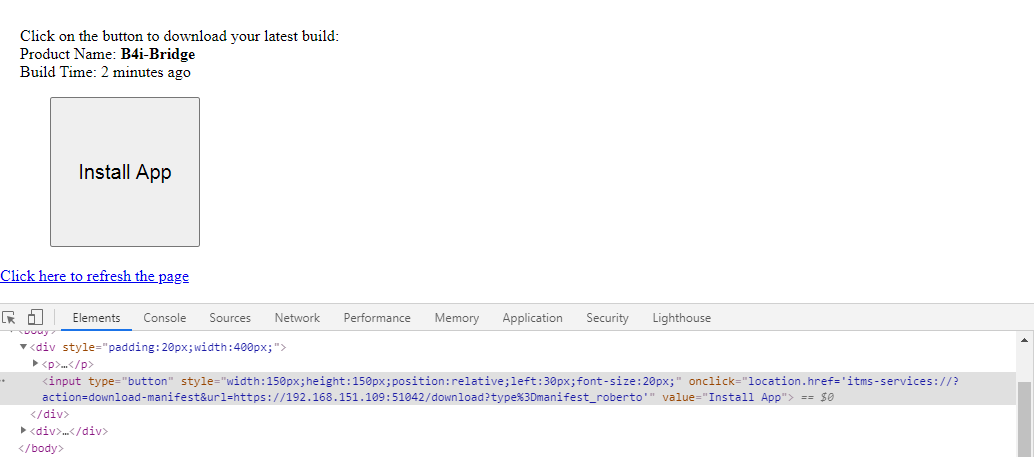
Task: Open the Sources tab
Action: (230, 318)
